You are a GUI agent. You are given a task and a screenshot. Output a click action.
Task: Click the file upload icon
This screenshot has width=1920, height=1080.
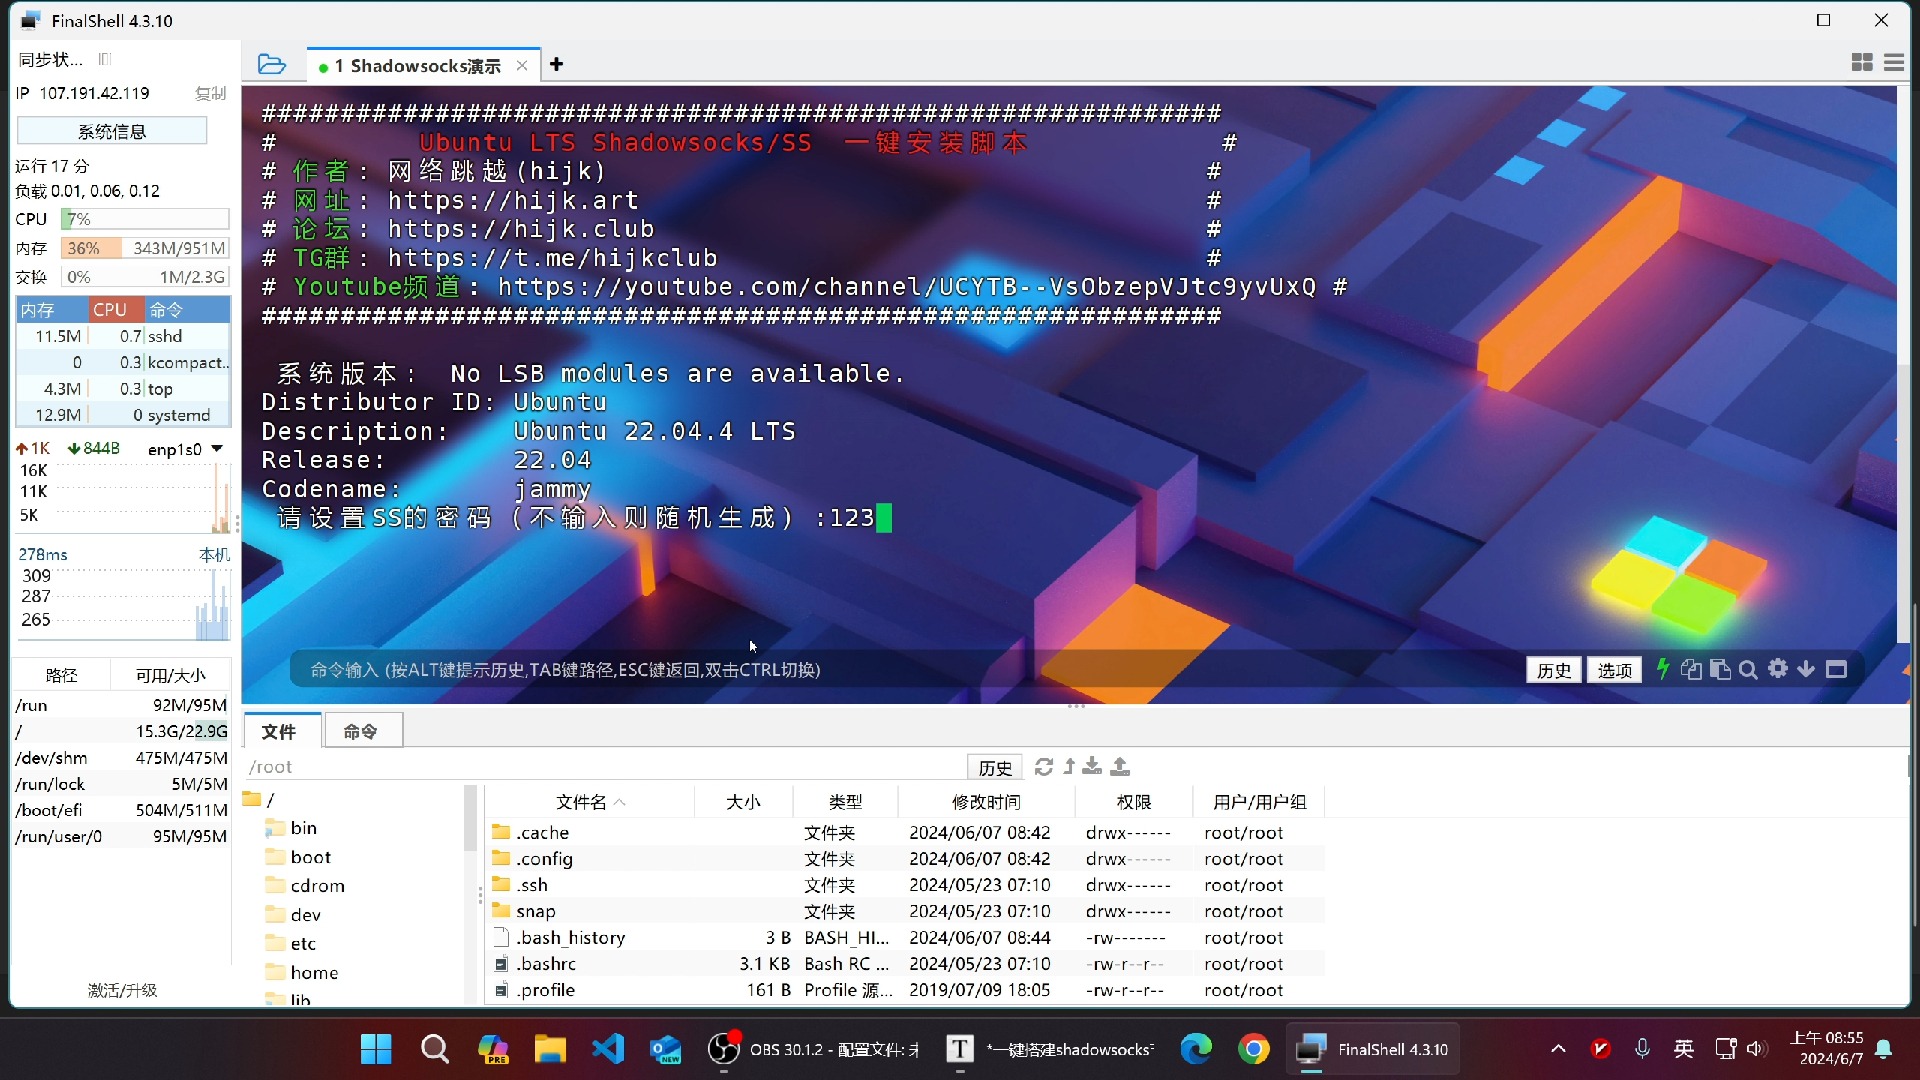coord(1120,766)
